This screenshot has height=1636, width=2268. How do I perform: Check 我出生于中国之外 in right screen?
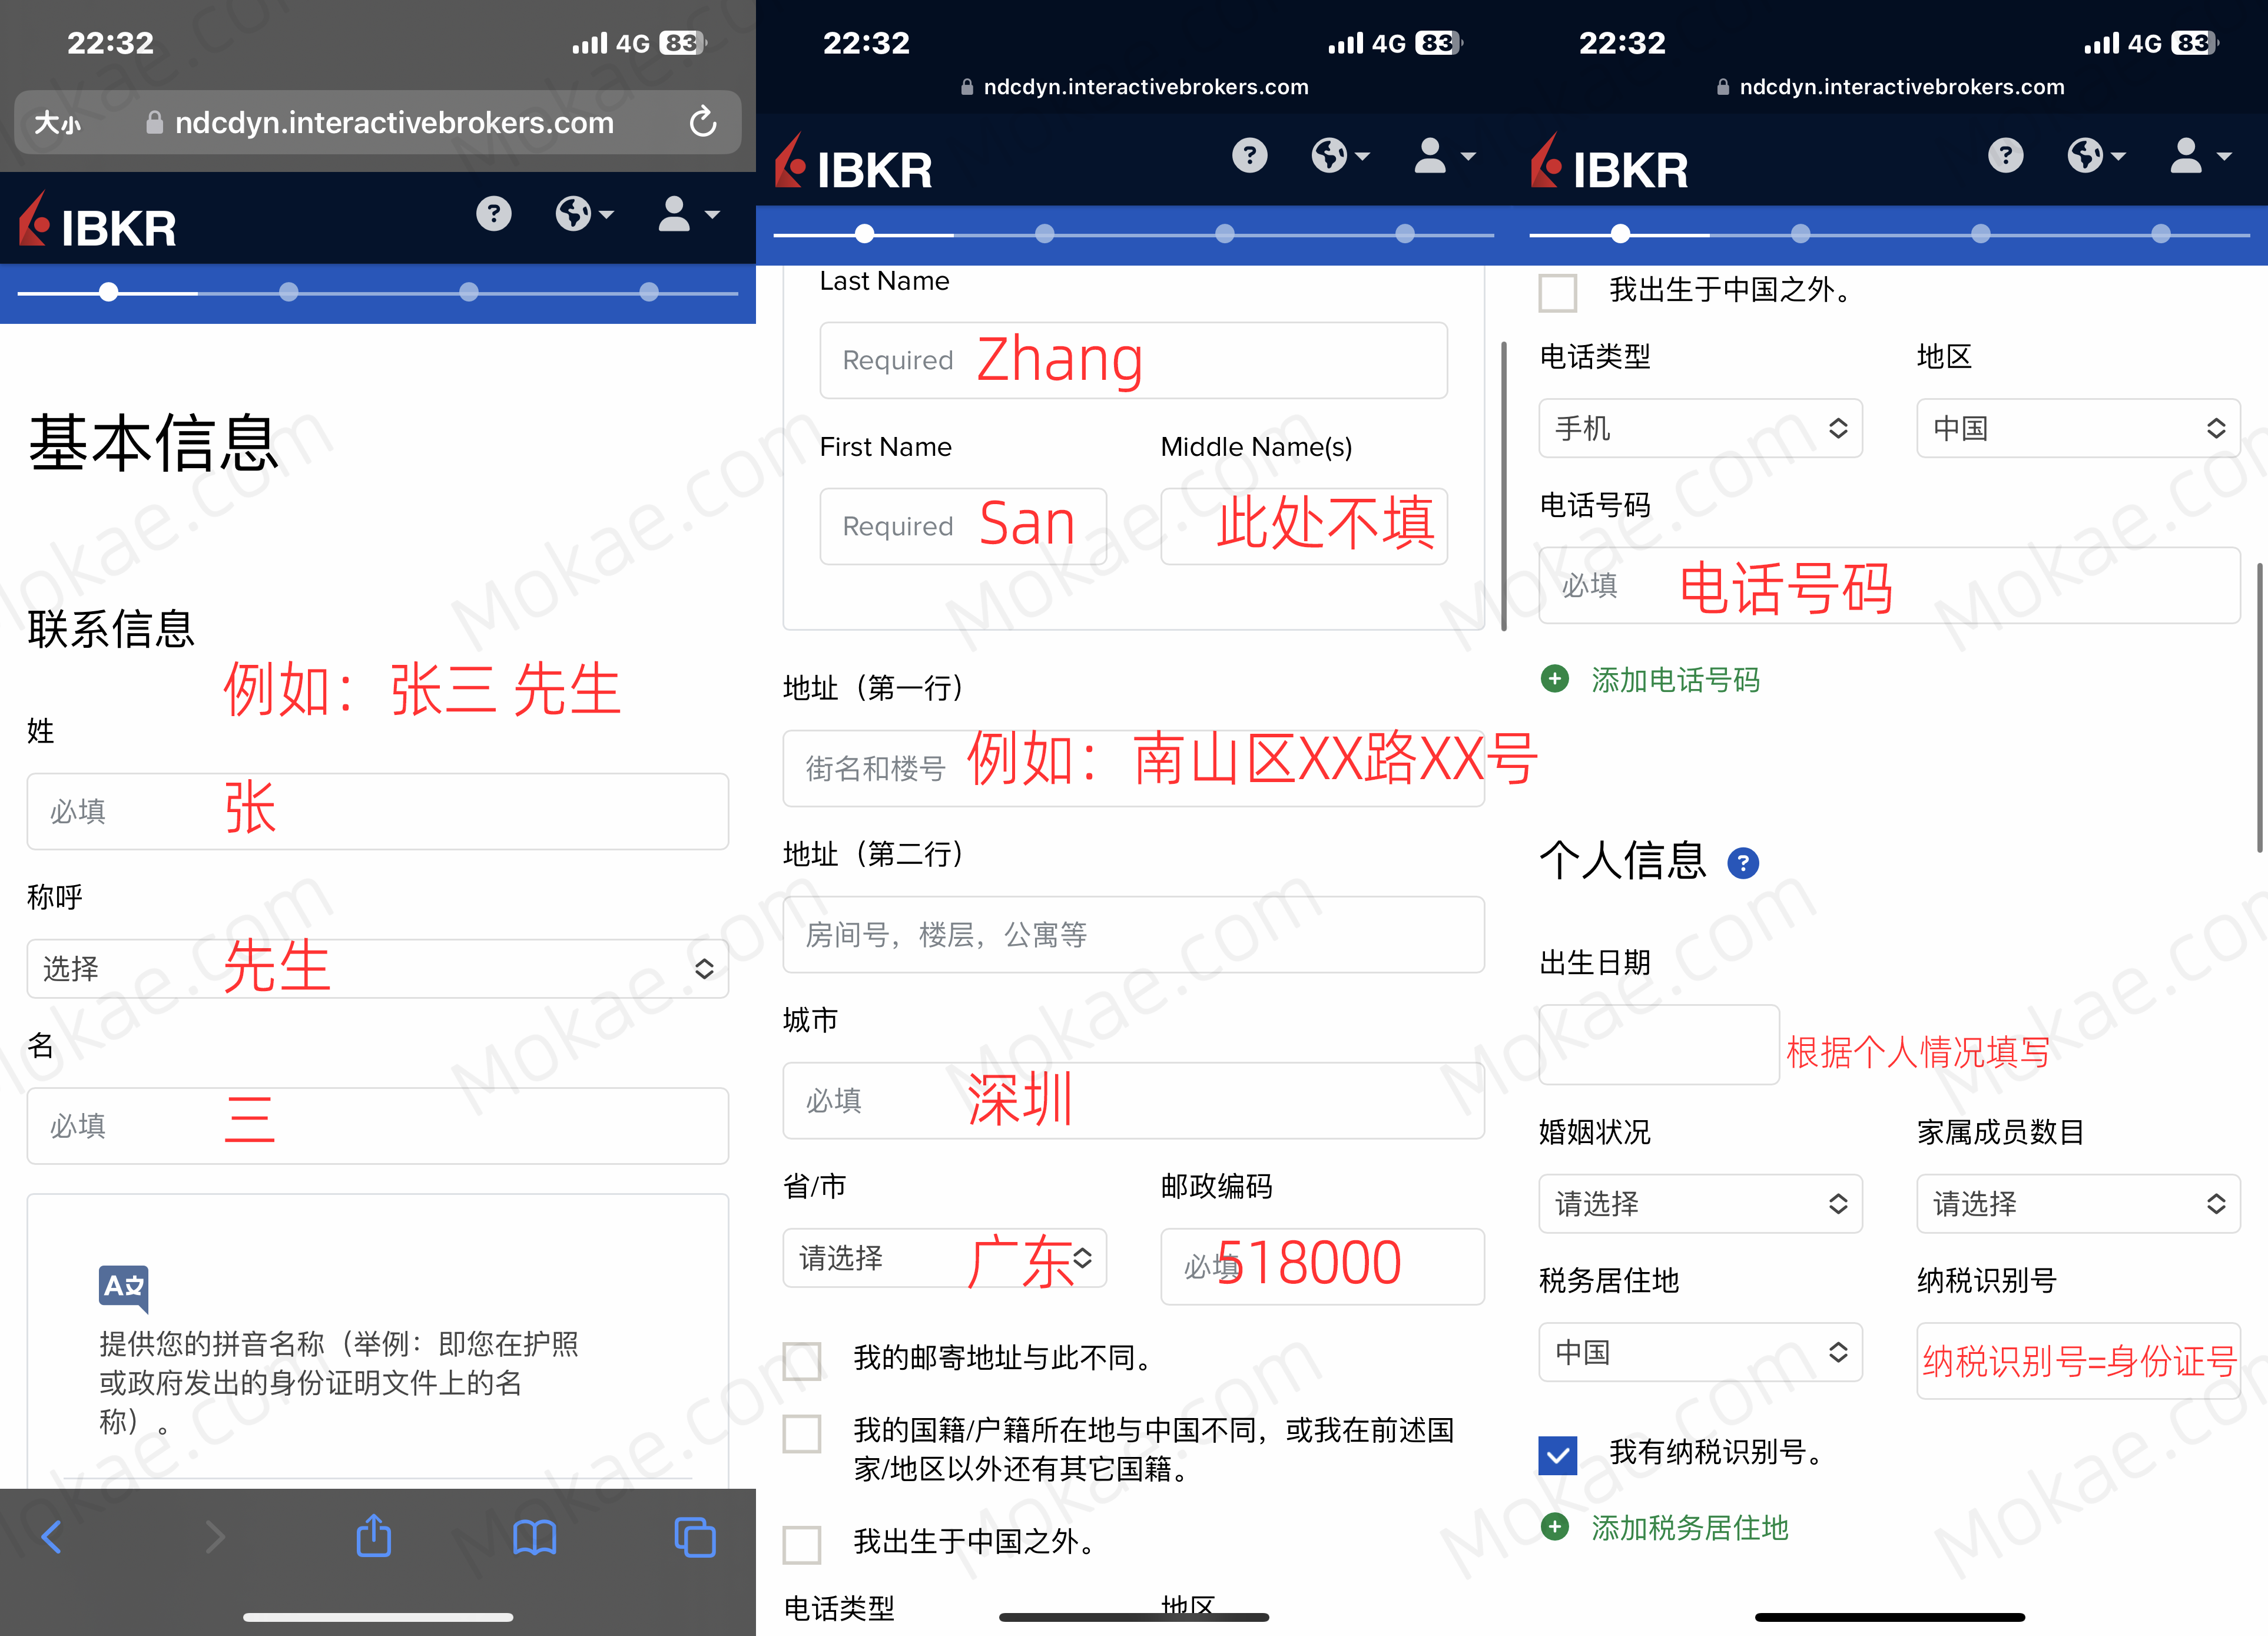click(1558, 293)
